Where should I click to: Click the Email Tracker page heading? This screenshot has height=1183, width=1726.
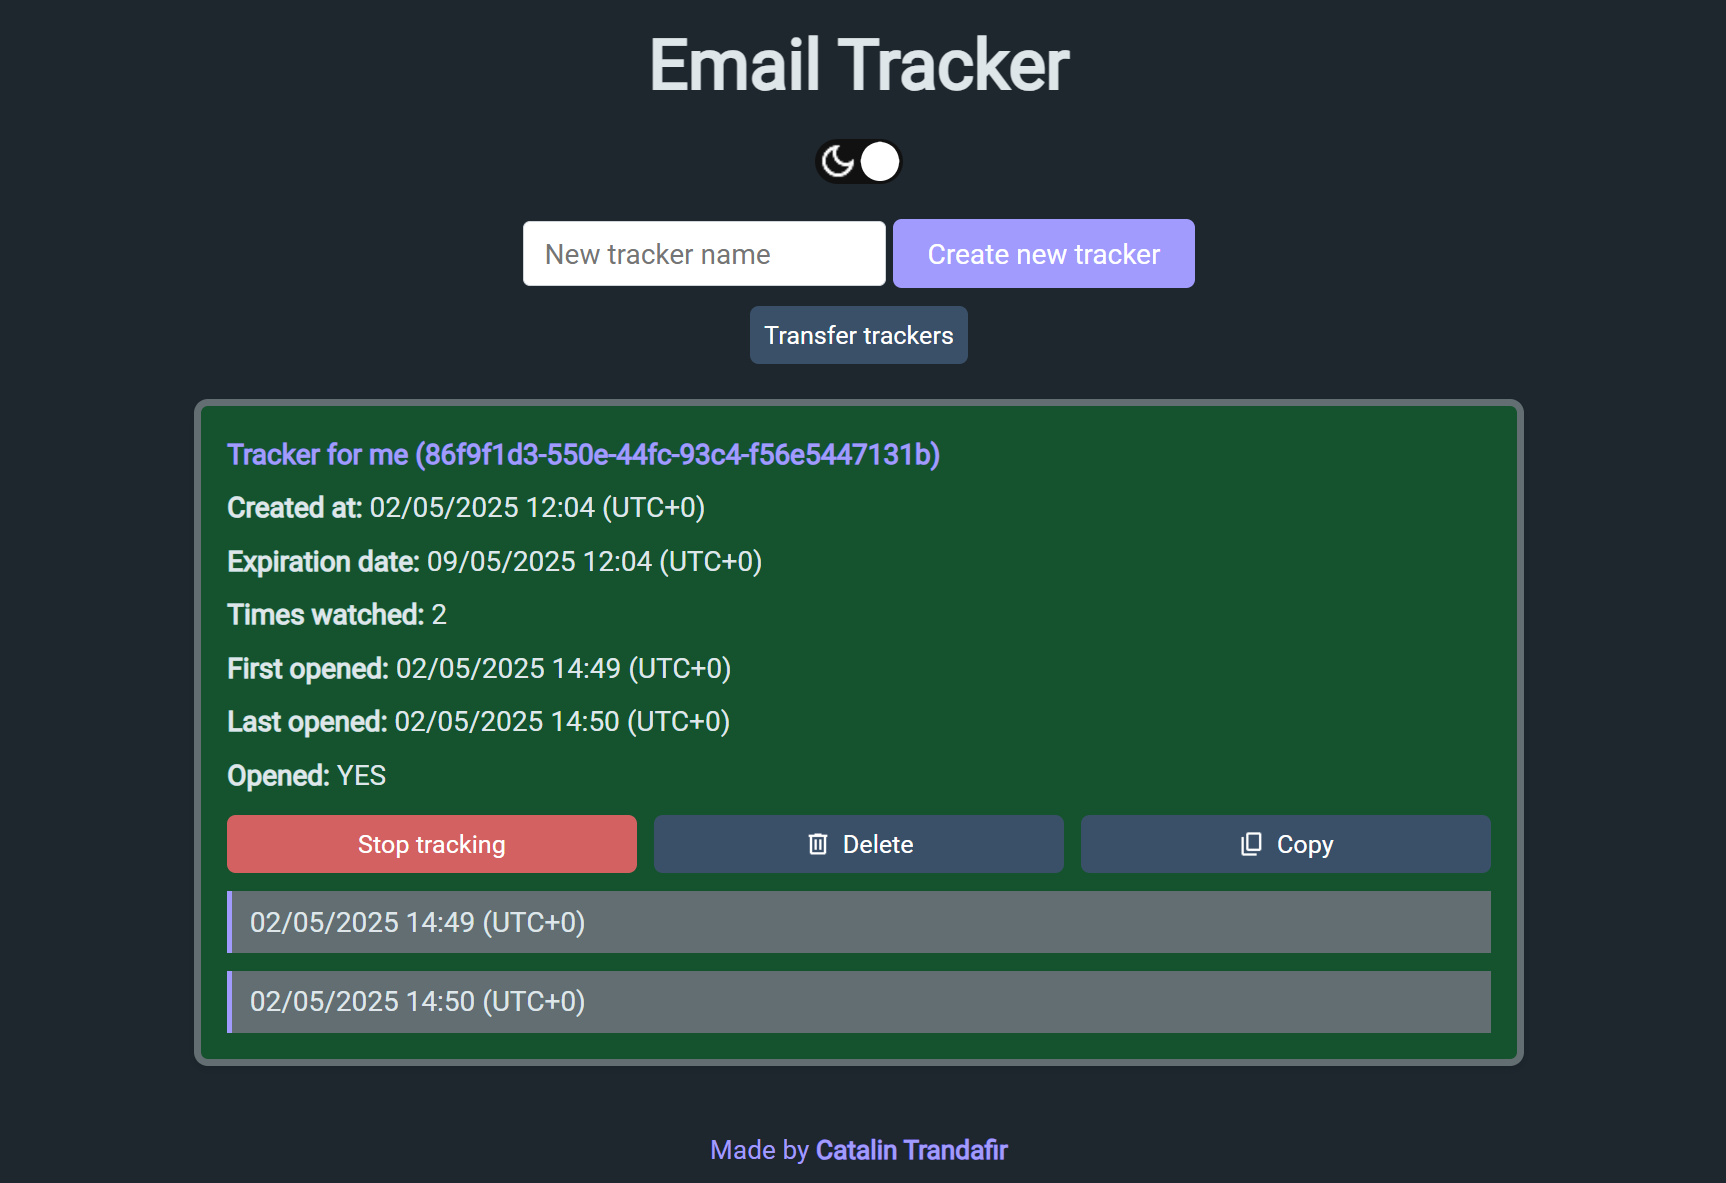(x=858, y=66)
